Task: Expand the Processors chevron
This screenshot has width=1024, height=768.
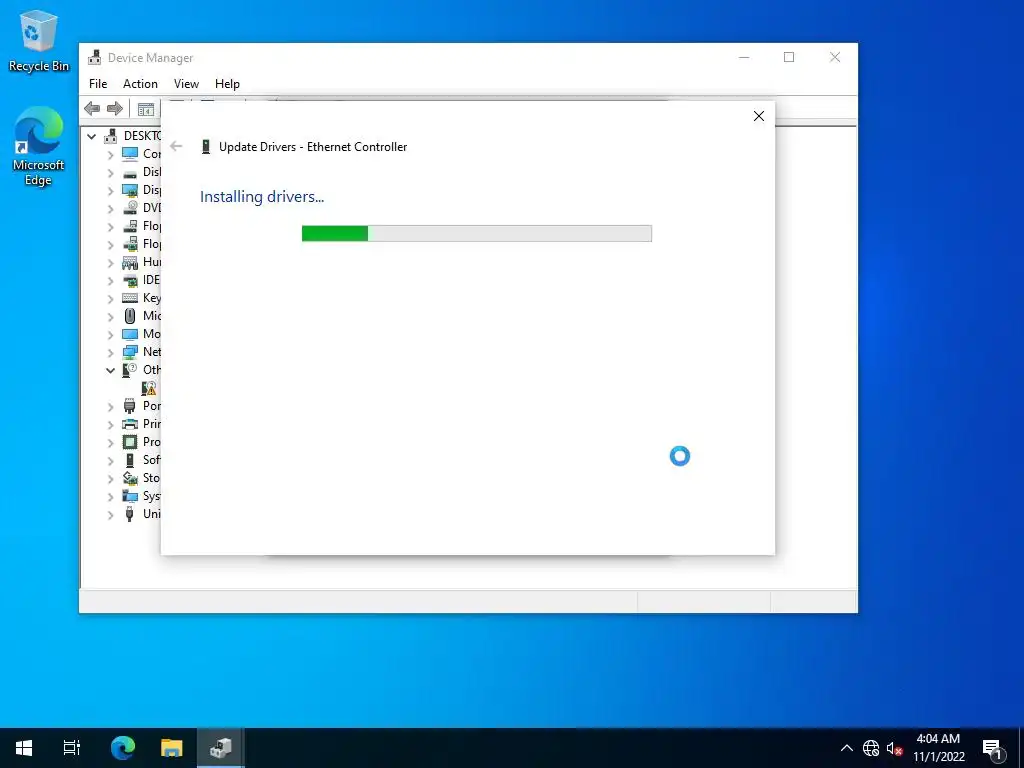Action: 110,443
